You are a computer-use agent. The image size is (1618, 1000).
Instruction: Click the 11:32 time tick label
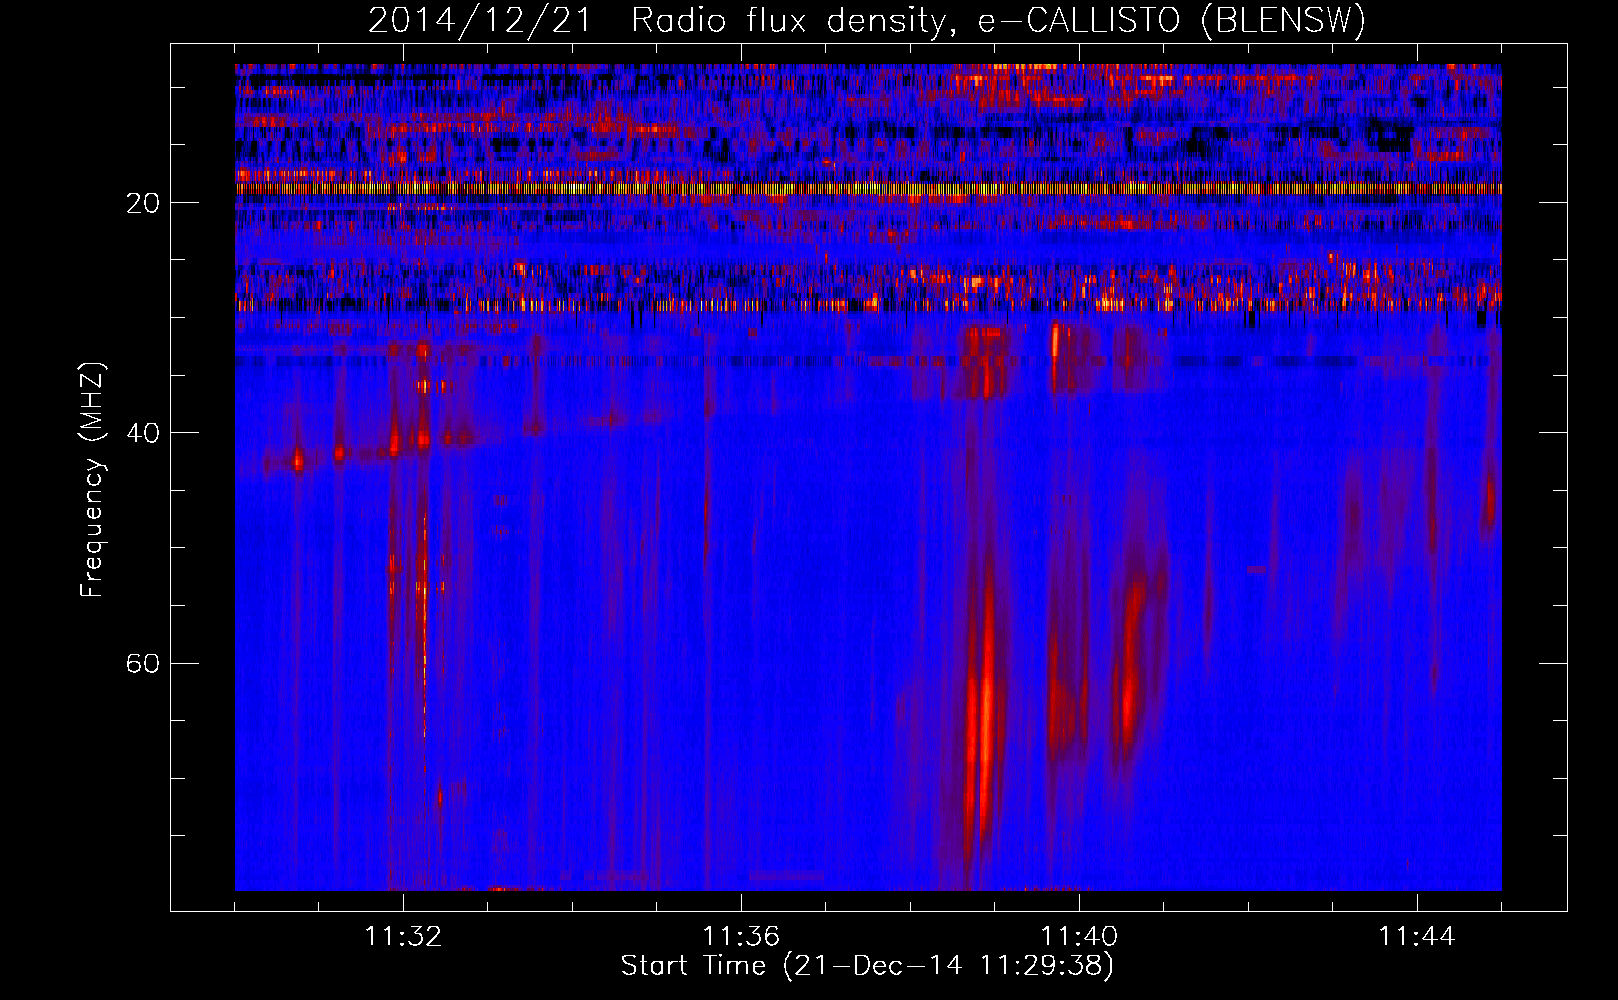coord(403,937)
